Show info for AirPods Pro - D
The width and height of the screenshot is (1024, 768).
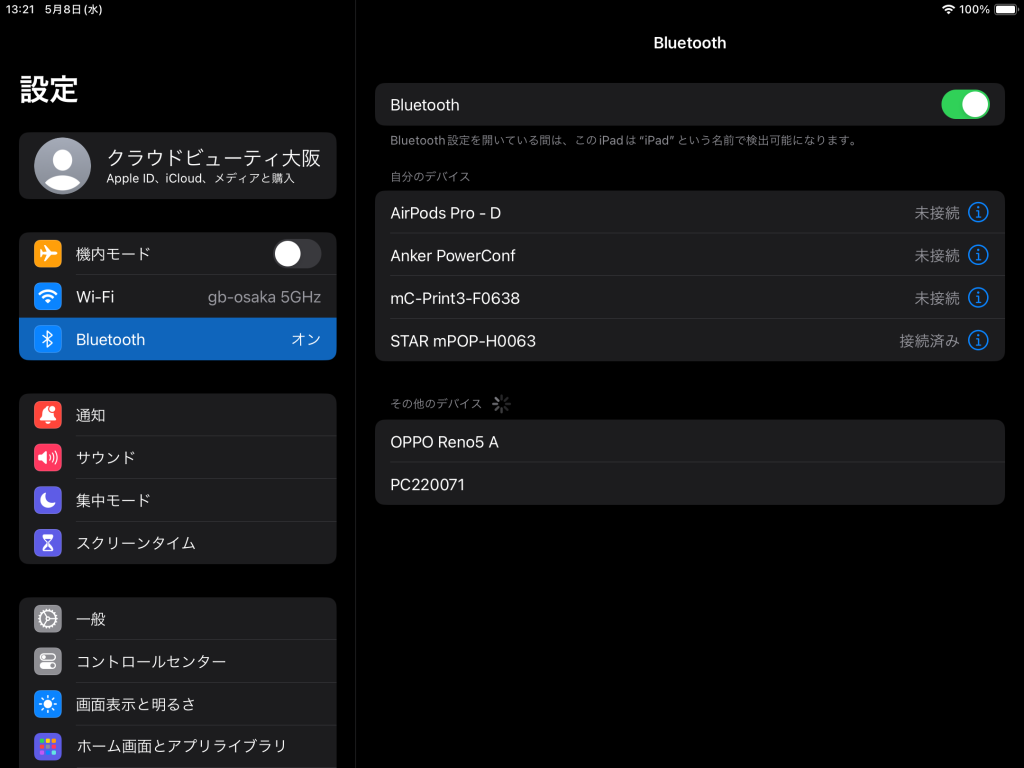[x=978, y=212]
